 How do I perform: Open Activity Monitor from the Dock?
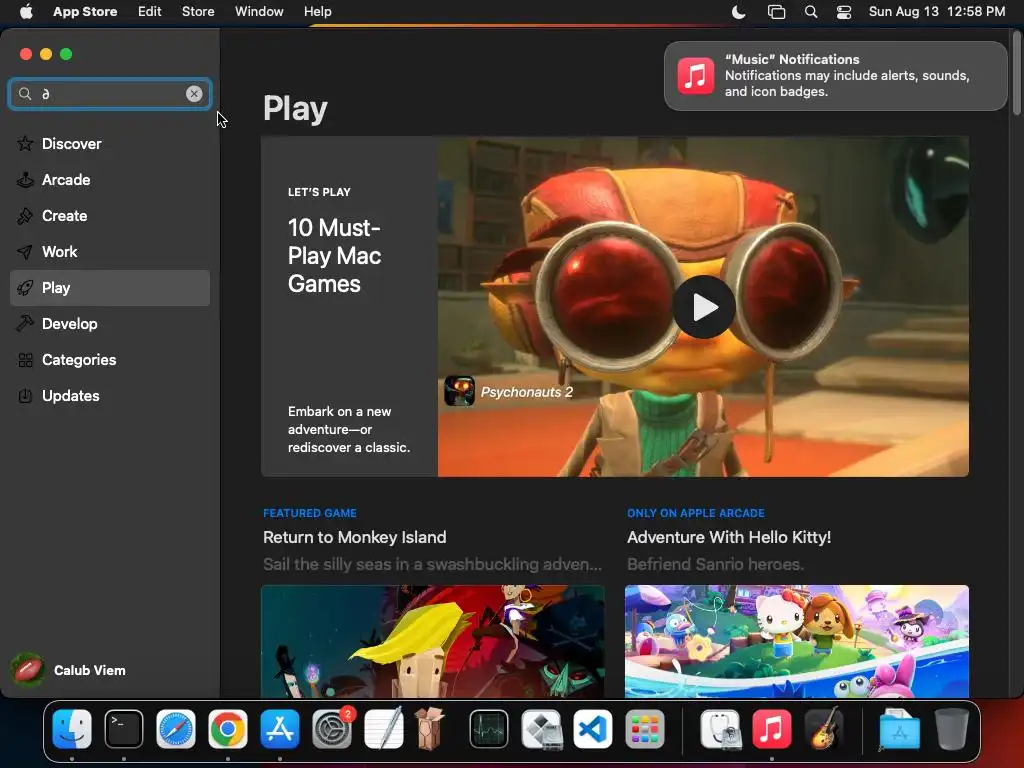(x=488, y=729)
